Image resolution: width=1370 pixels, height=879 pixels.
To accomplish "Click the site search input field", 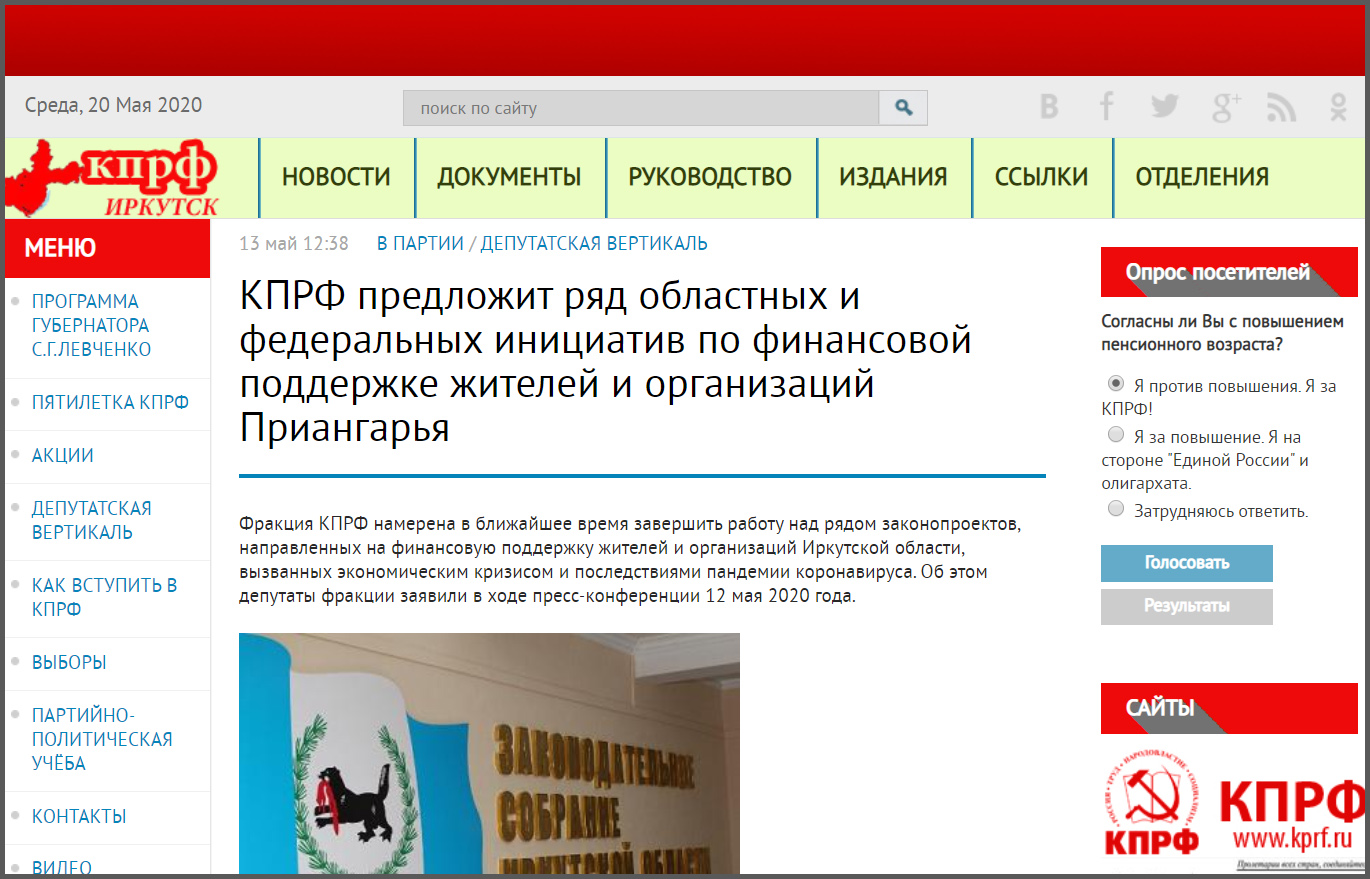I will coord(640,108).
